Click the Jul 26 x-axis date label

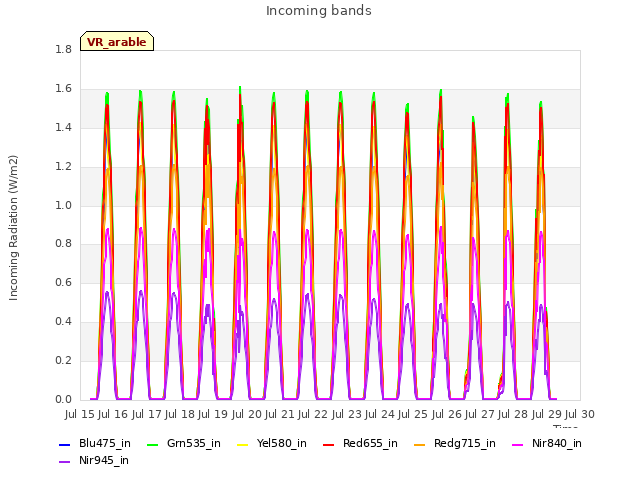tap(447, 414)
